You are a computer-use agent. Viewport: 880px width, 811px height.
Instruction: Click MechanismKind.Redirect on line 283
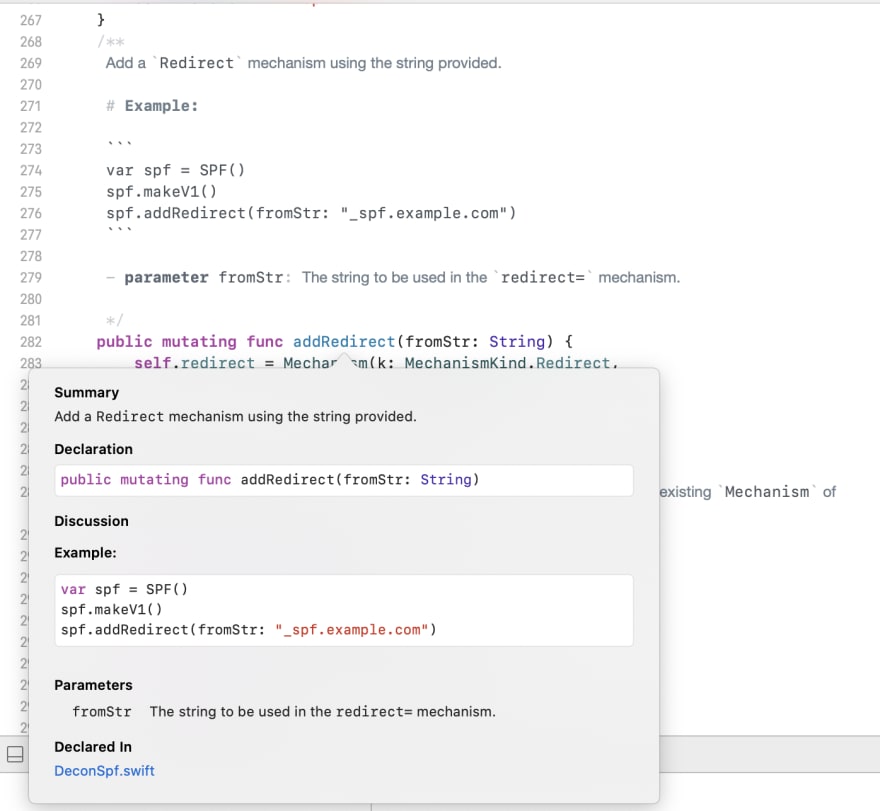pos(507,363)
